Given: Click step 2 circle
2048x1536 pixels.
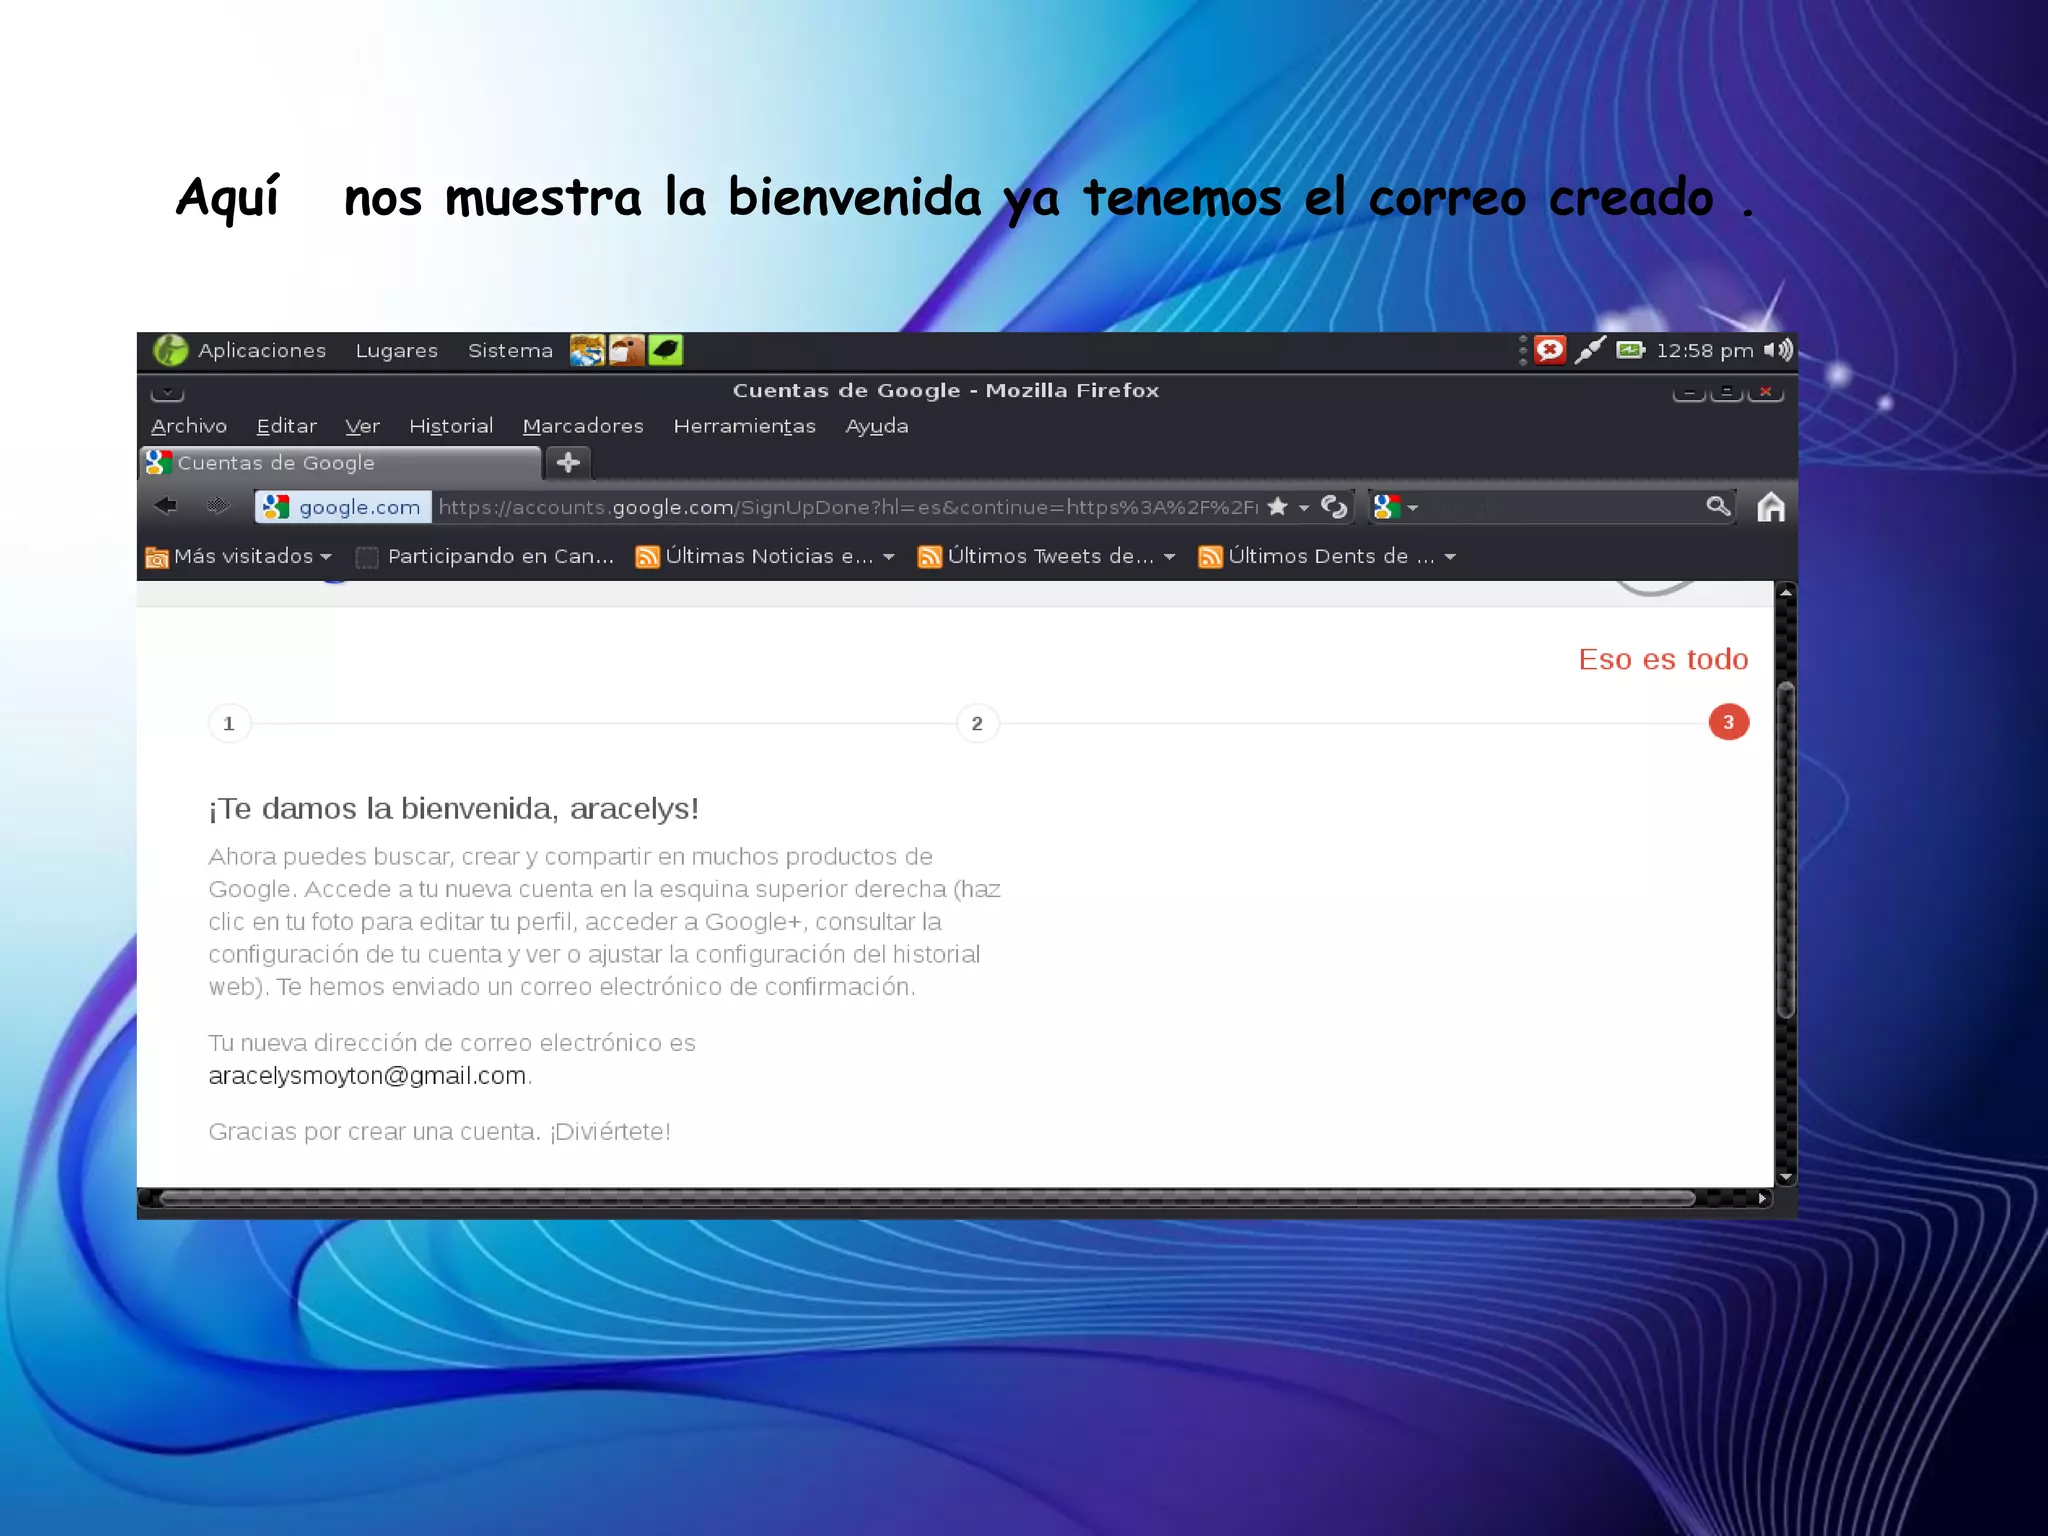Looking at the screenshot, I should [x=977, y=723].
